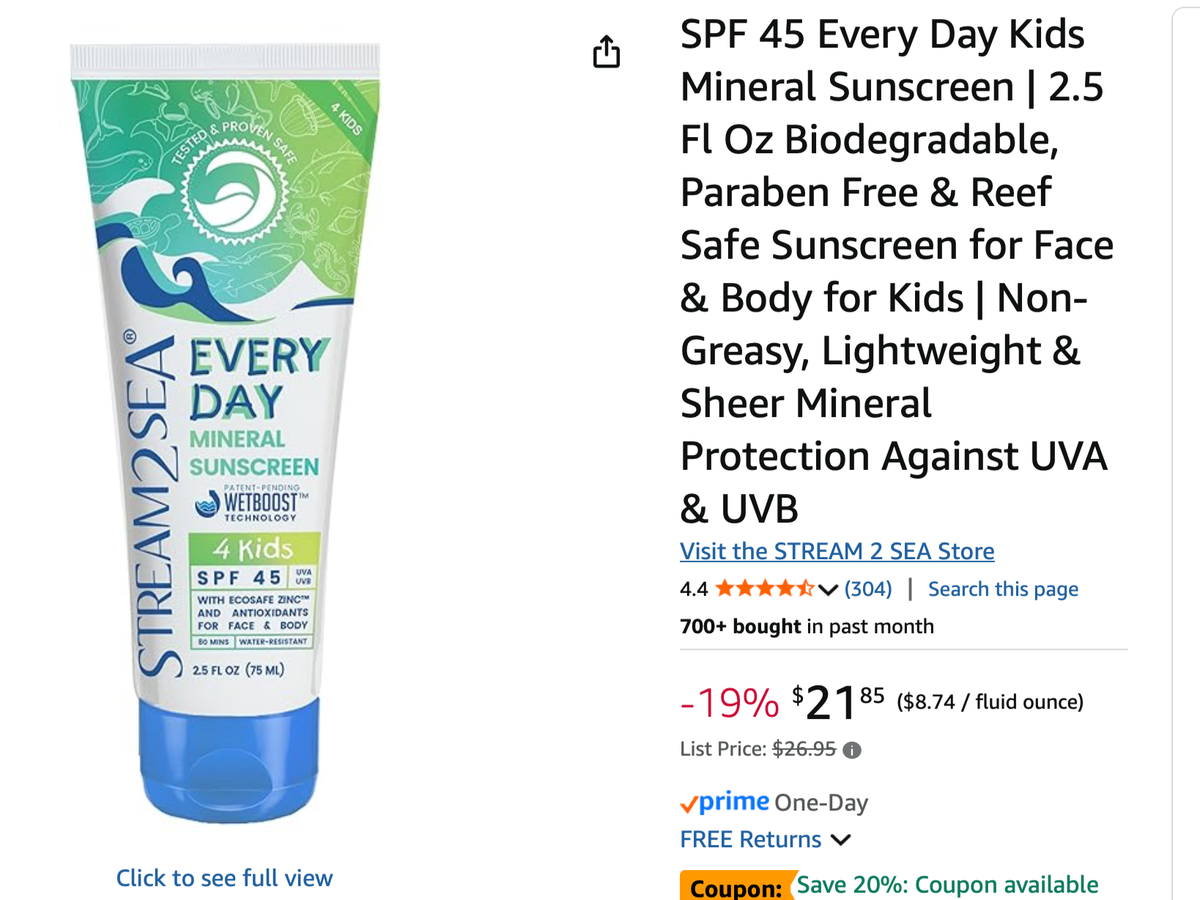Open the 304 customer reviews link
1200x900 pixels.
click(868, 589)
